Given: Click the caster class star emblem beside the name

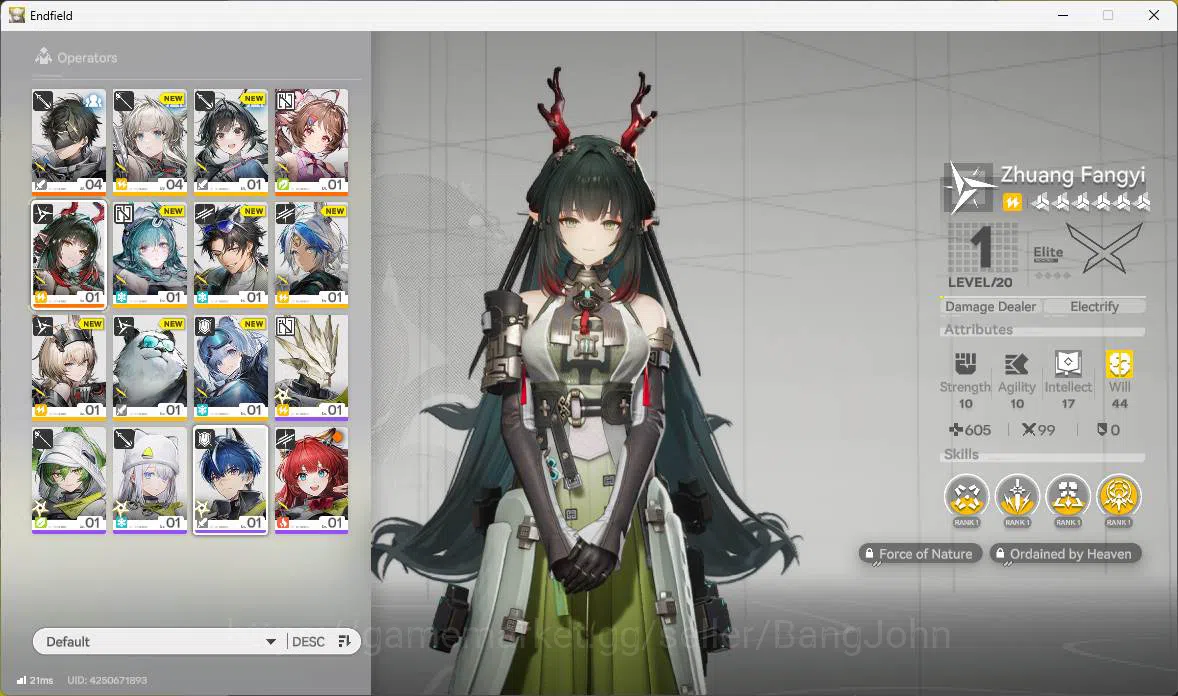Looking at the screenshot, I should 968,186.
